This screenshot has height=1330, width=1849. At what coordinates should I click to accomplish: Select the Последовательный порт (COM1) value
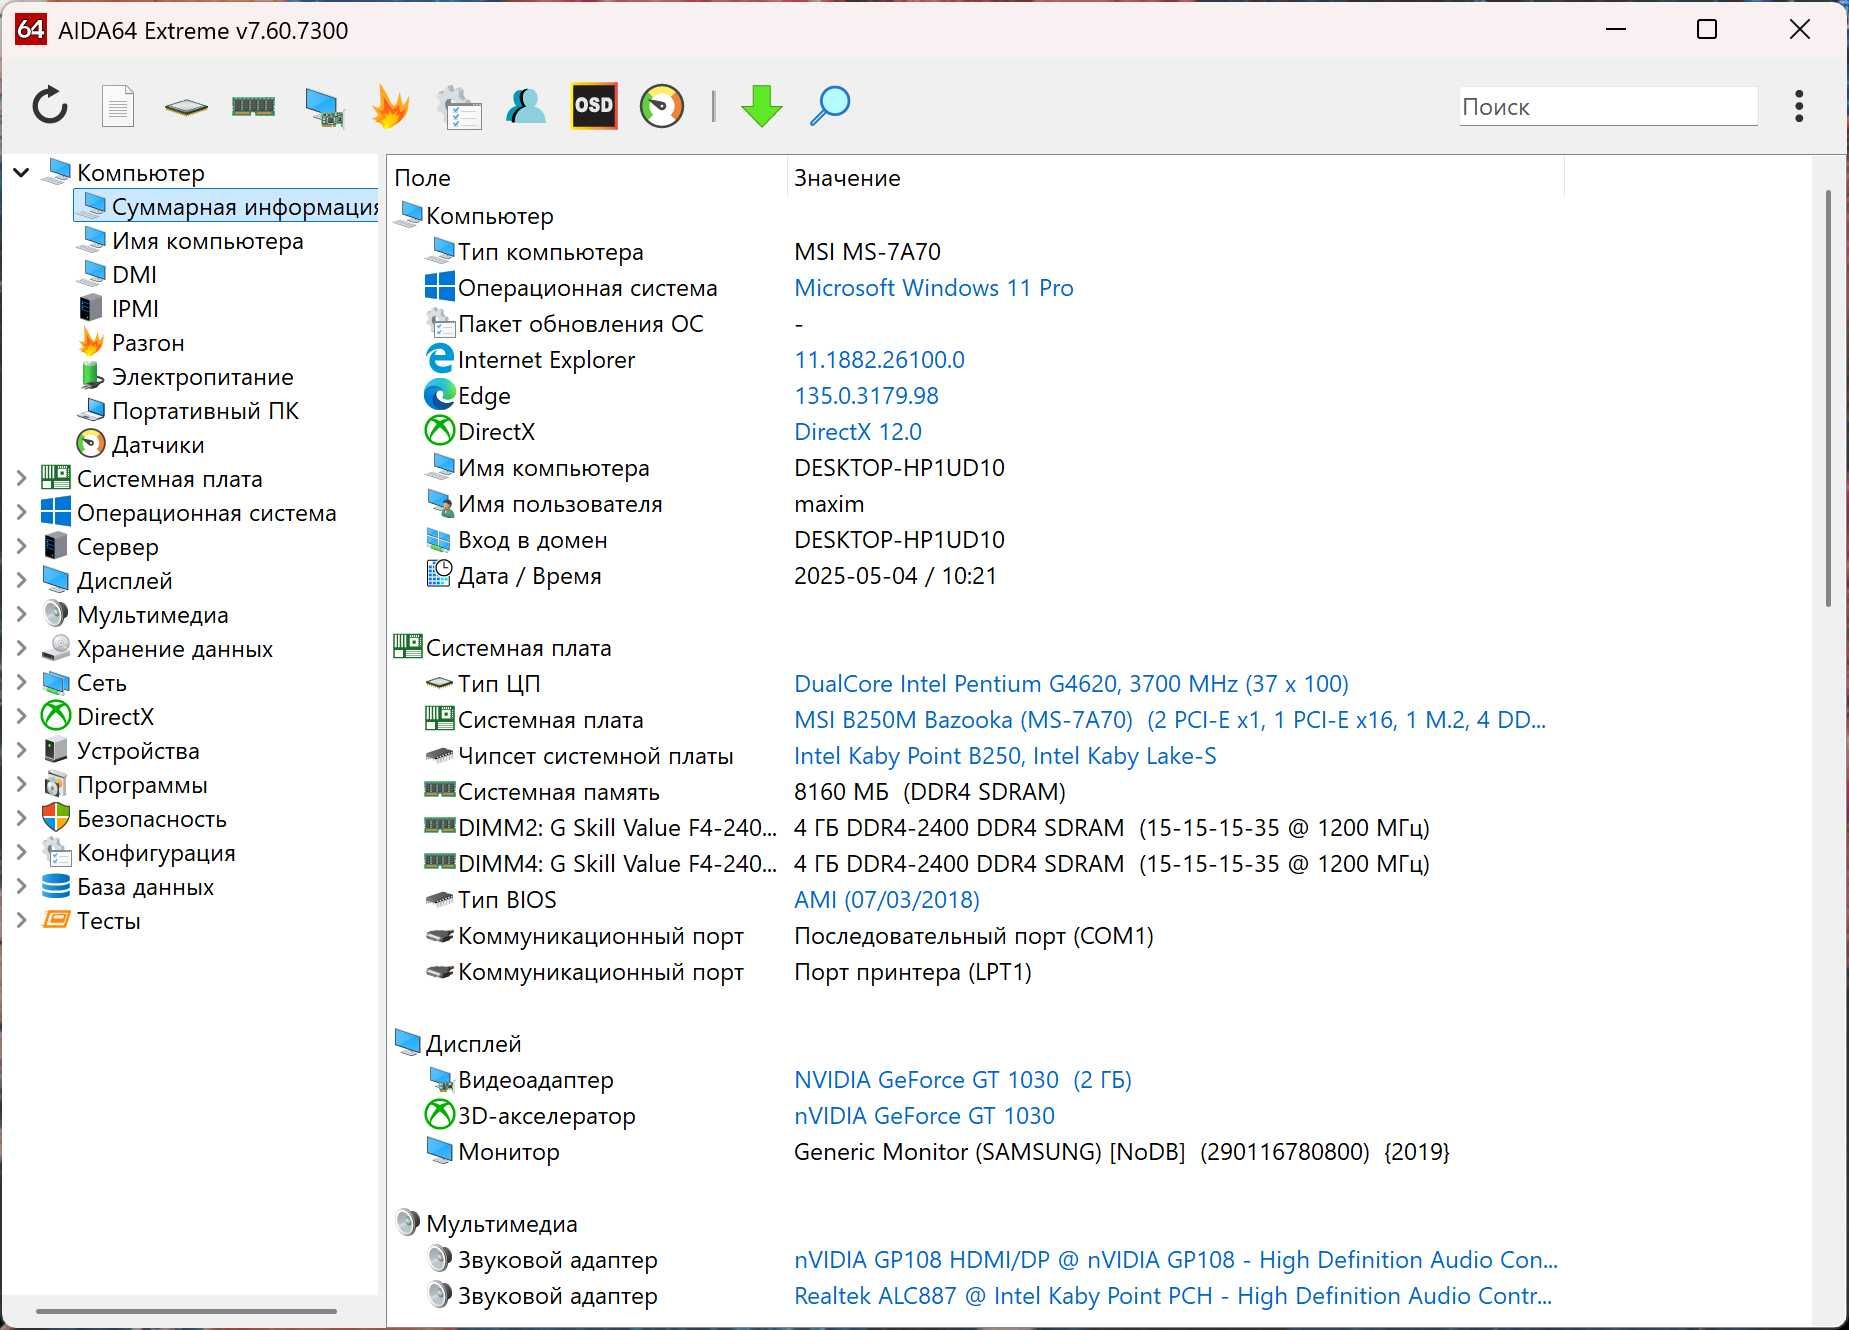click(x=973, y=936)
